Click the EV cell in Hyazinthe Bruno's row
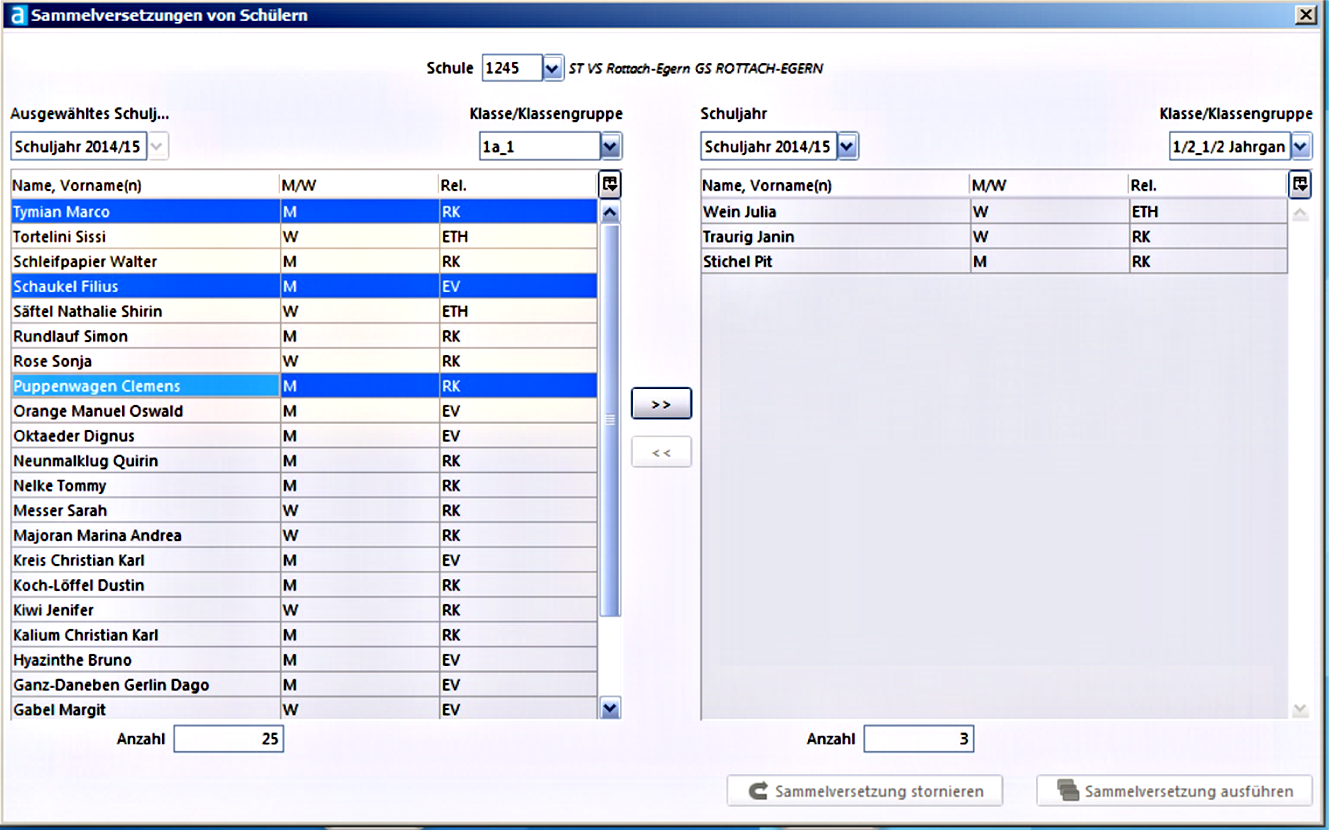The width and height of the screenshot is (1329, 830). point(518,660)
